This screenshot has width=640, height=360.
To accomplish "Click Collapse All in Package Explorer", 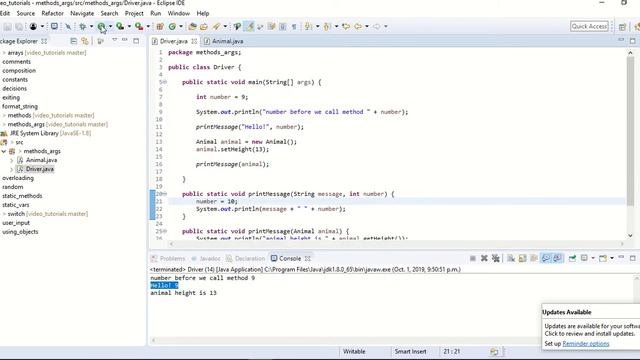I will (x=73, y=41).
